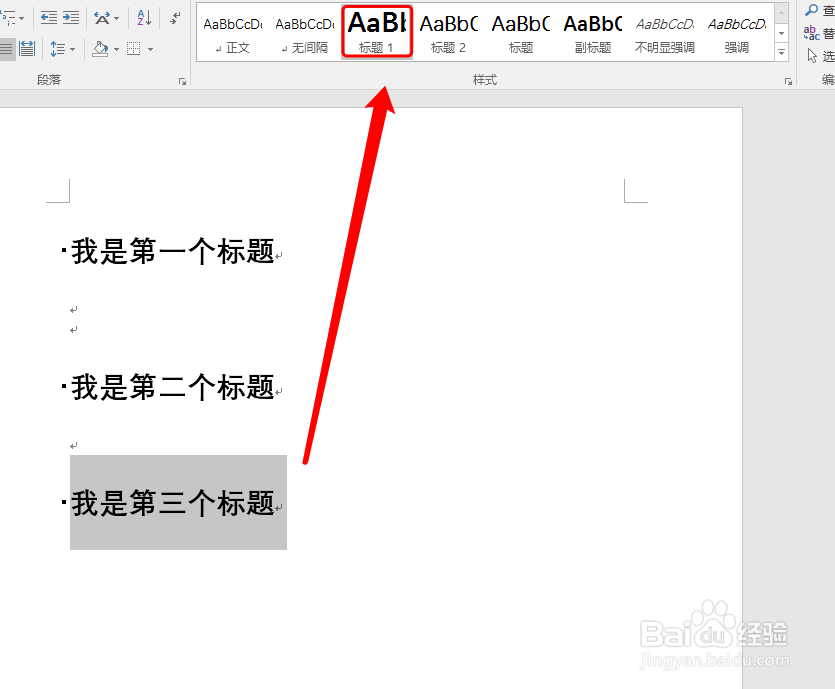Apply 副标题 (Subtitle) style
The image size is (835, 689).
(x=593, y=33)
